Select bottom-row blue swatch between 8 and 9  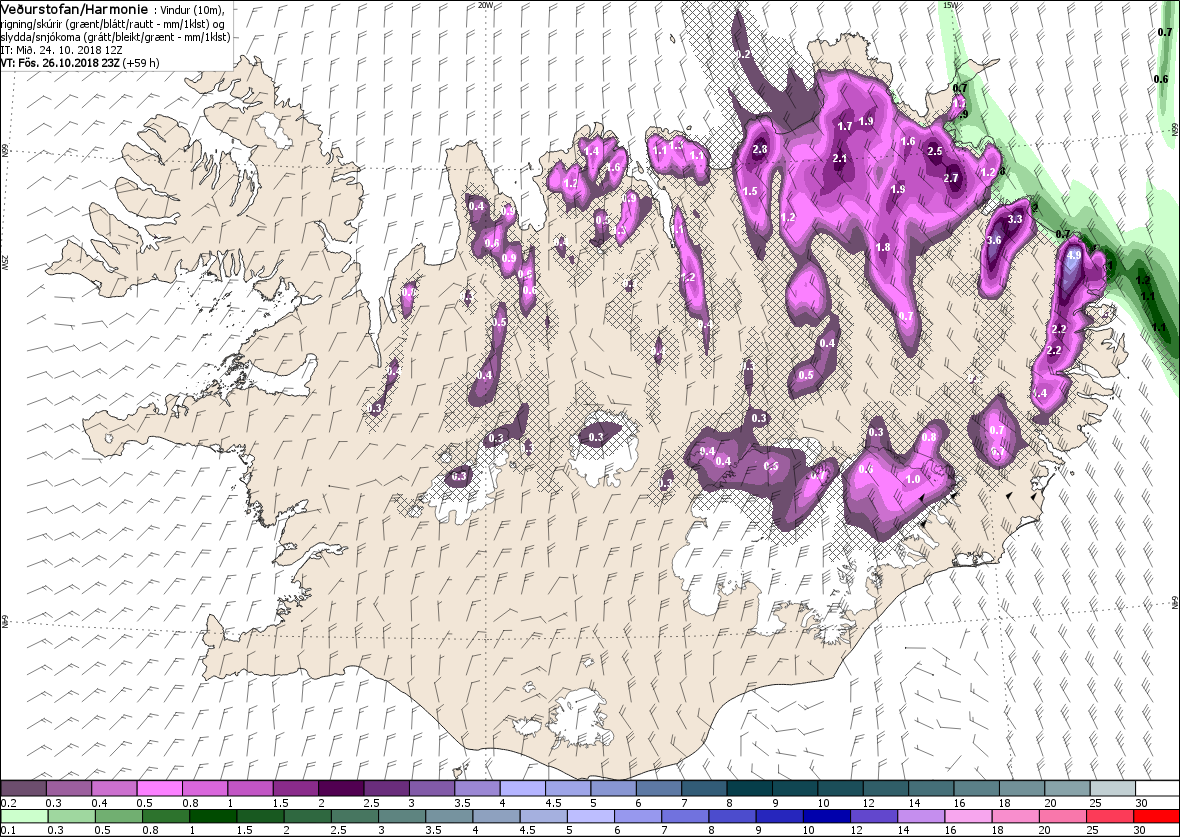(x=732, y=816)
